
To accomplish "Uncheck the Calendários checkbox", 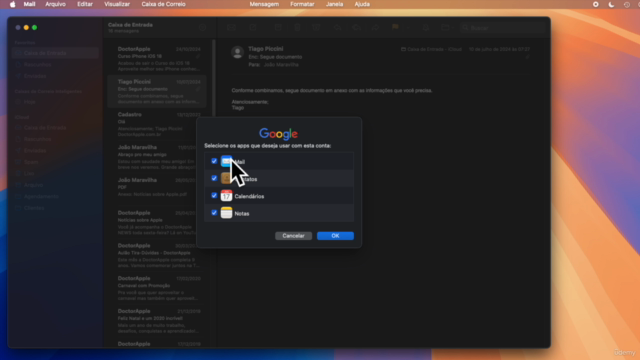I will point(214,196).
